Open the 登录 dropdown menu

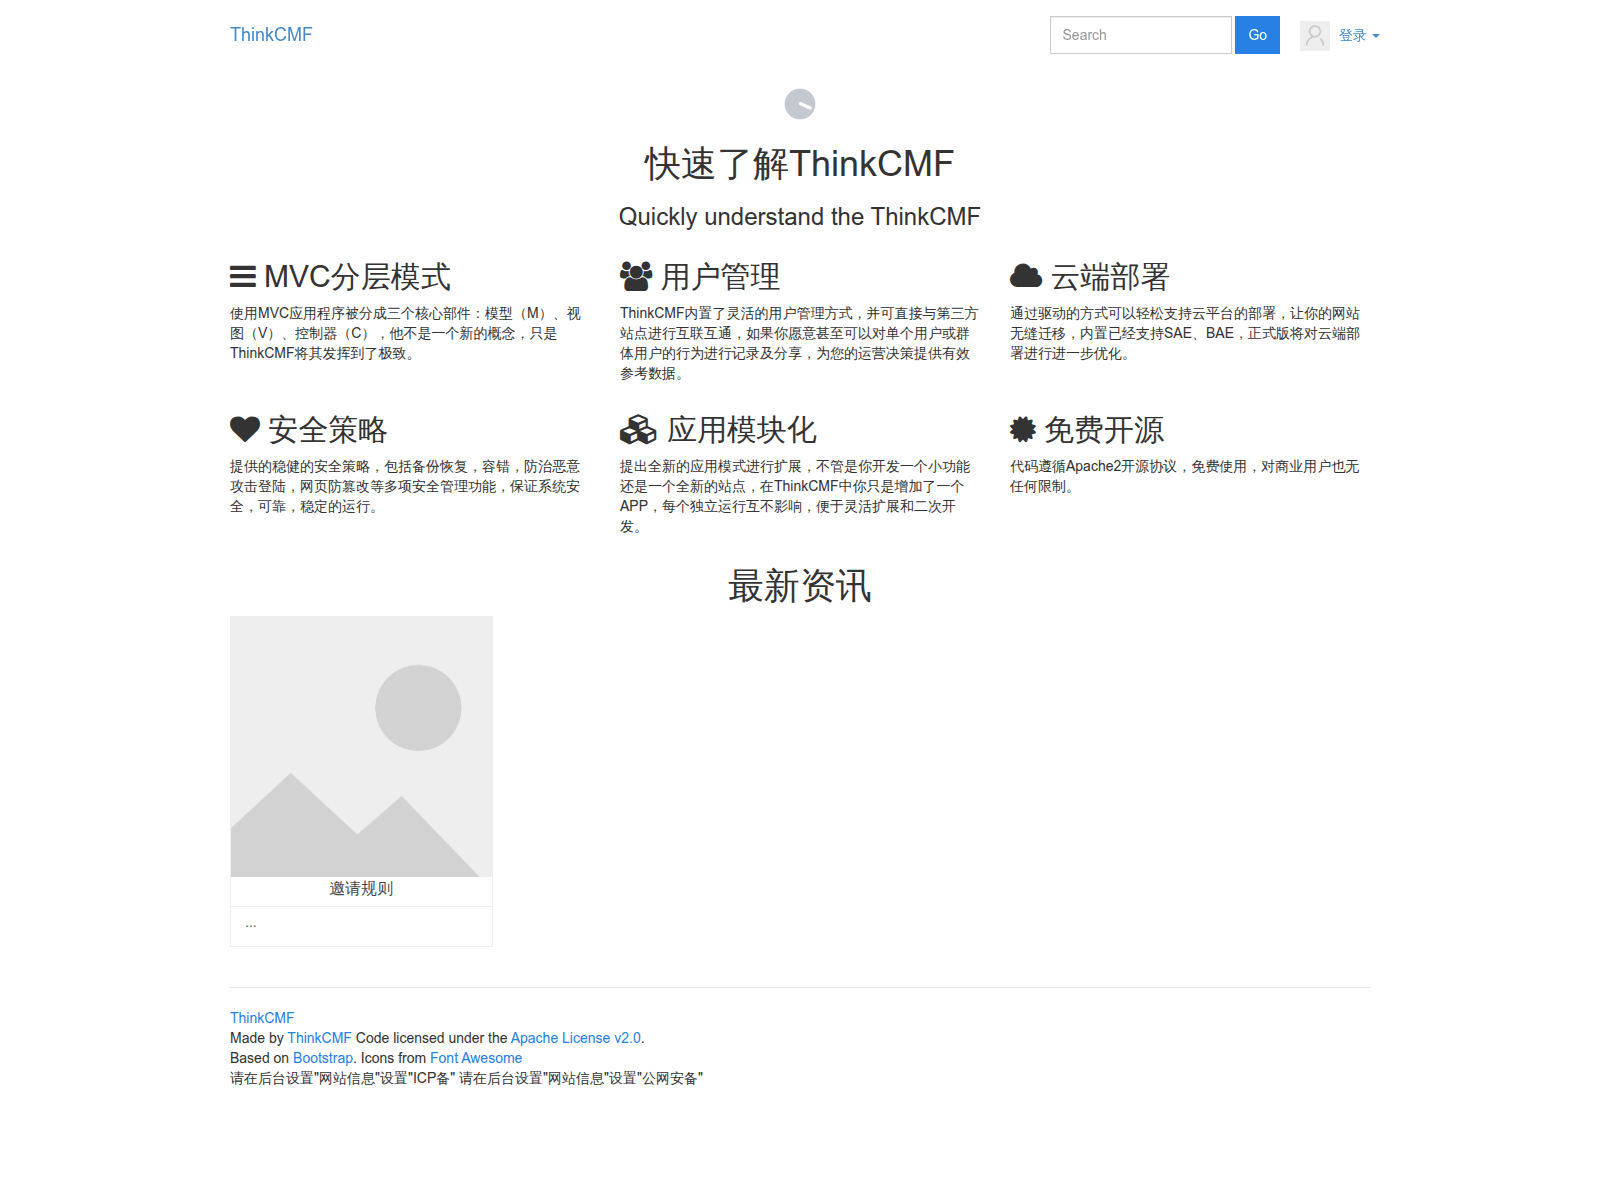click(x=1359, y=35)
